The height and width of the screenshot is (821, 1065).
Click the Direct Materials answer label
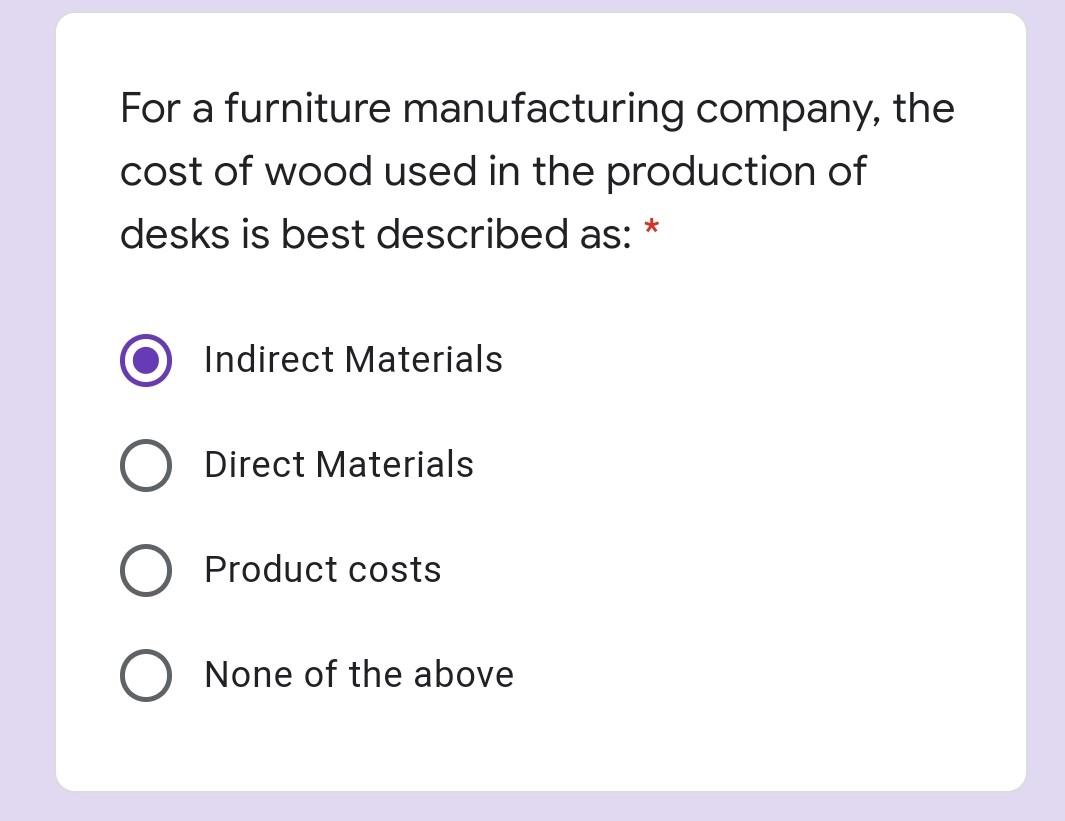[339, 465]
